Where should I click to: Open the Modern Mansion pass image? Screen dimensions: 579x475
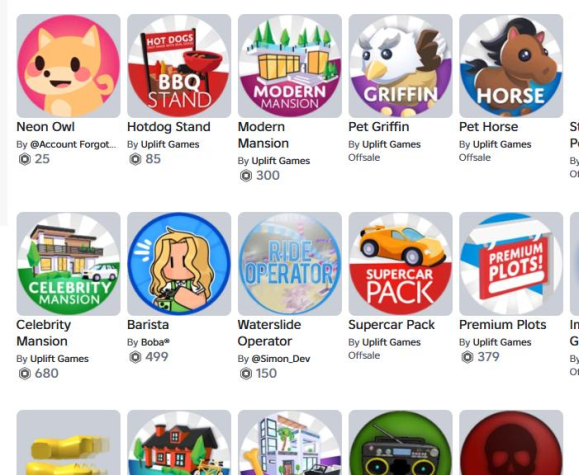coord(290,66)
